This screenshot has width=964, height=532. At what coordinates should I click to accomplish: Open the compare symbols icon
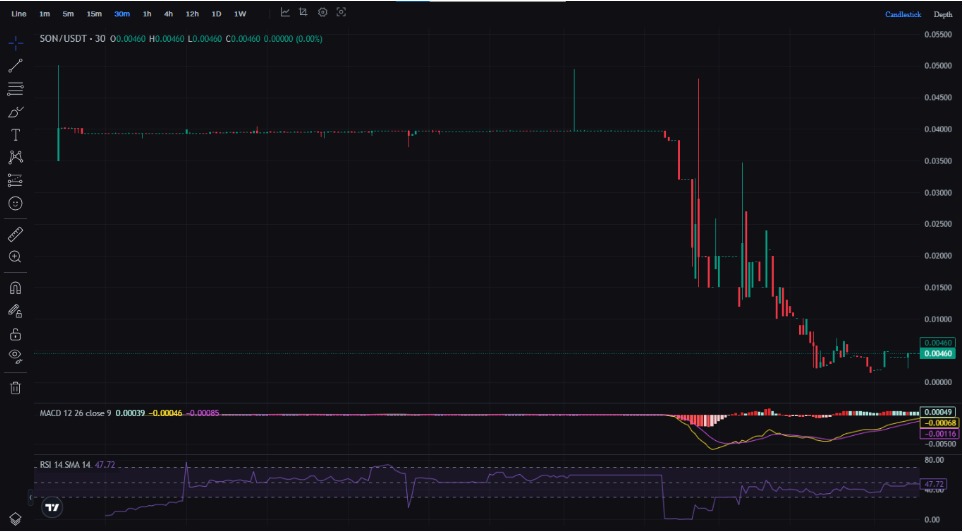coord(304,12)
